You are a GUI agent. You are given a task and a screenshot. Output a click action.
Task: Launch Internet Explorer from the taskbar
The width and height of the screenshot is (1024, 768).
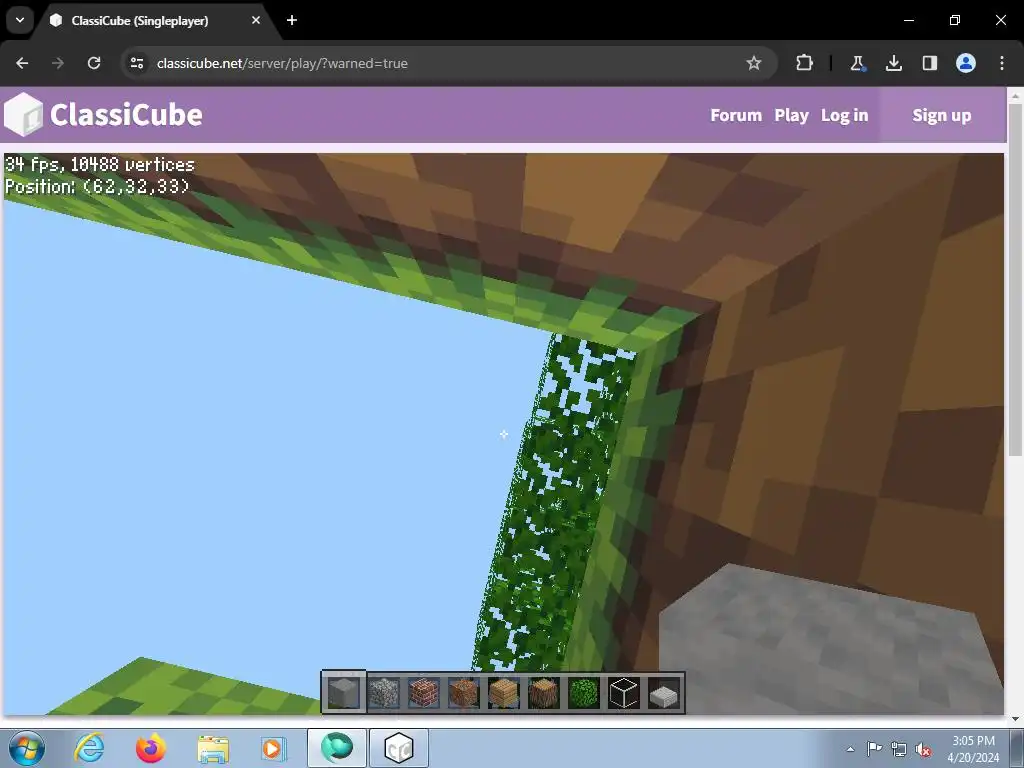pos(89,748)
